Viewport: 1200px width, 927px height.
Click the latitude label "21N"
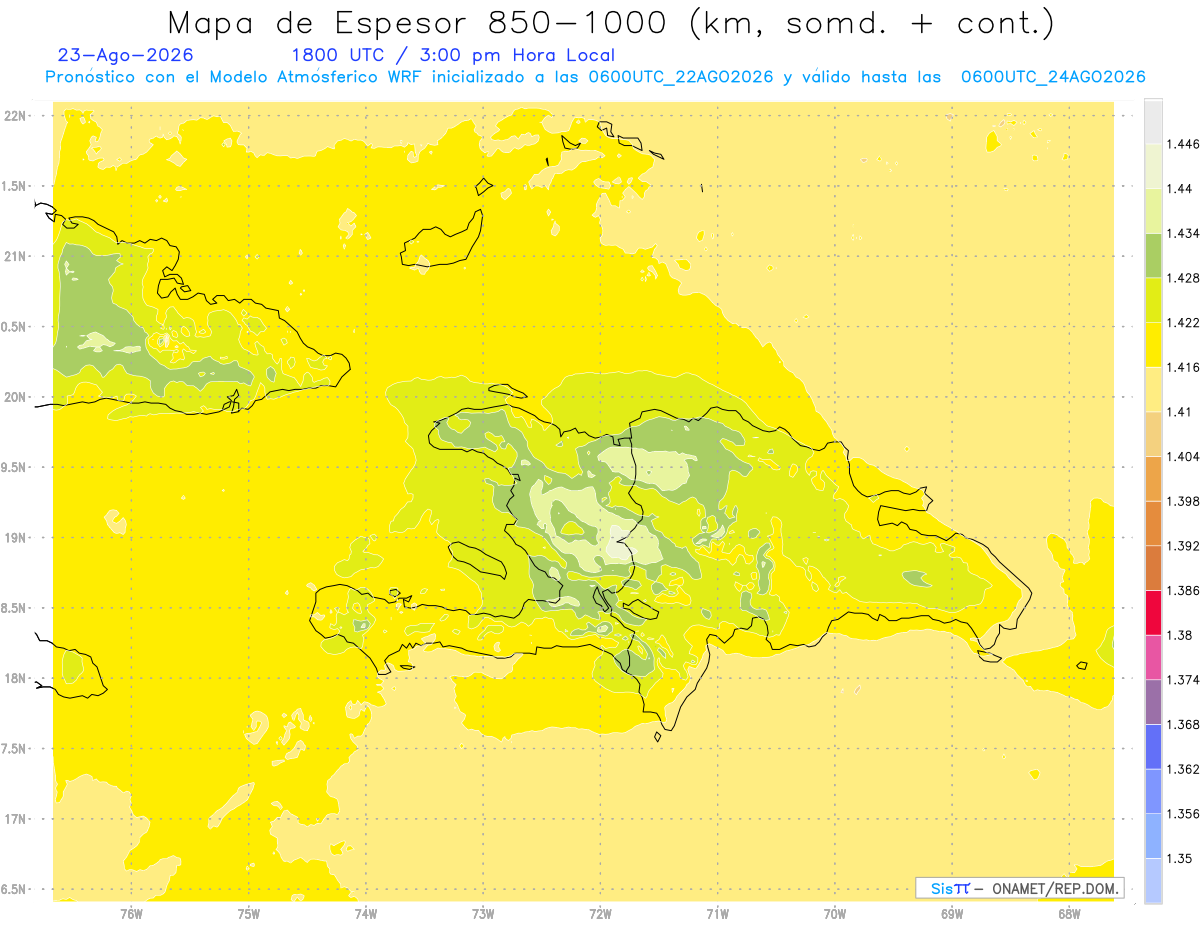15,257
